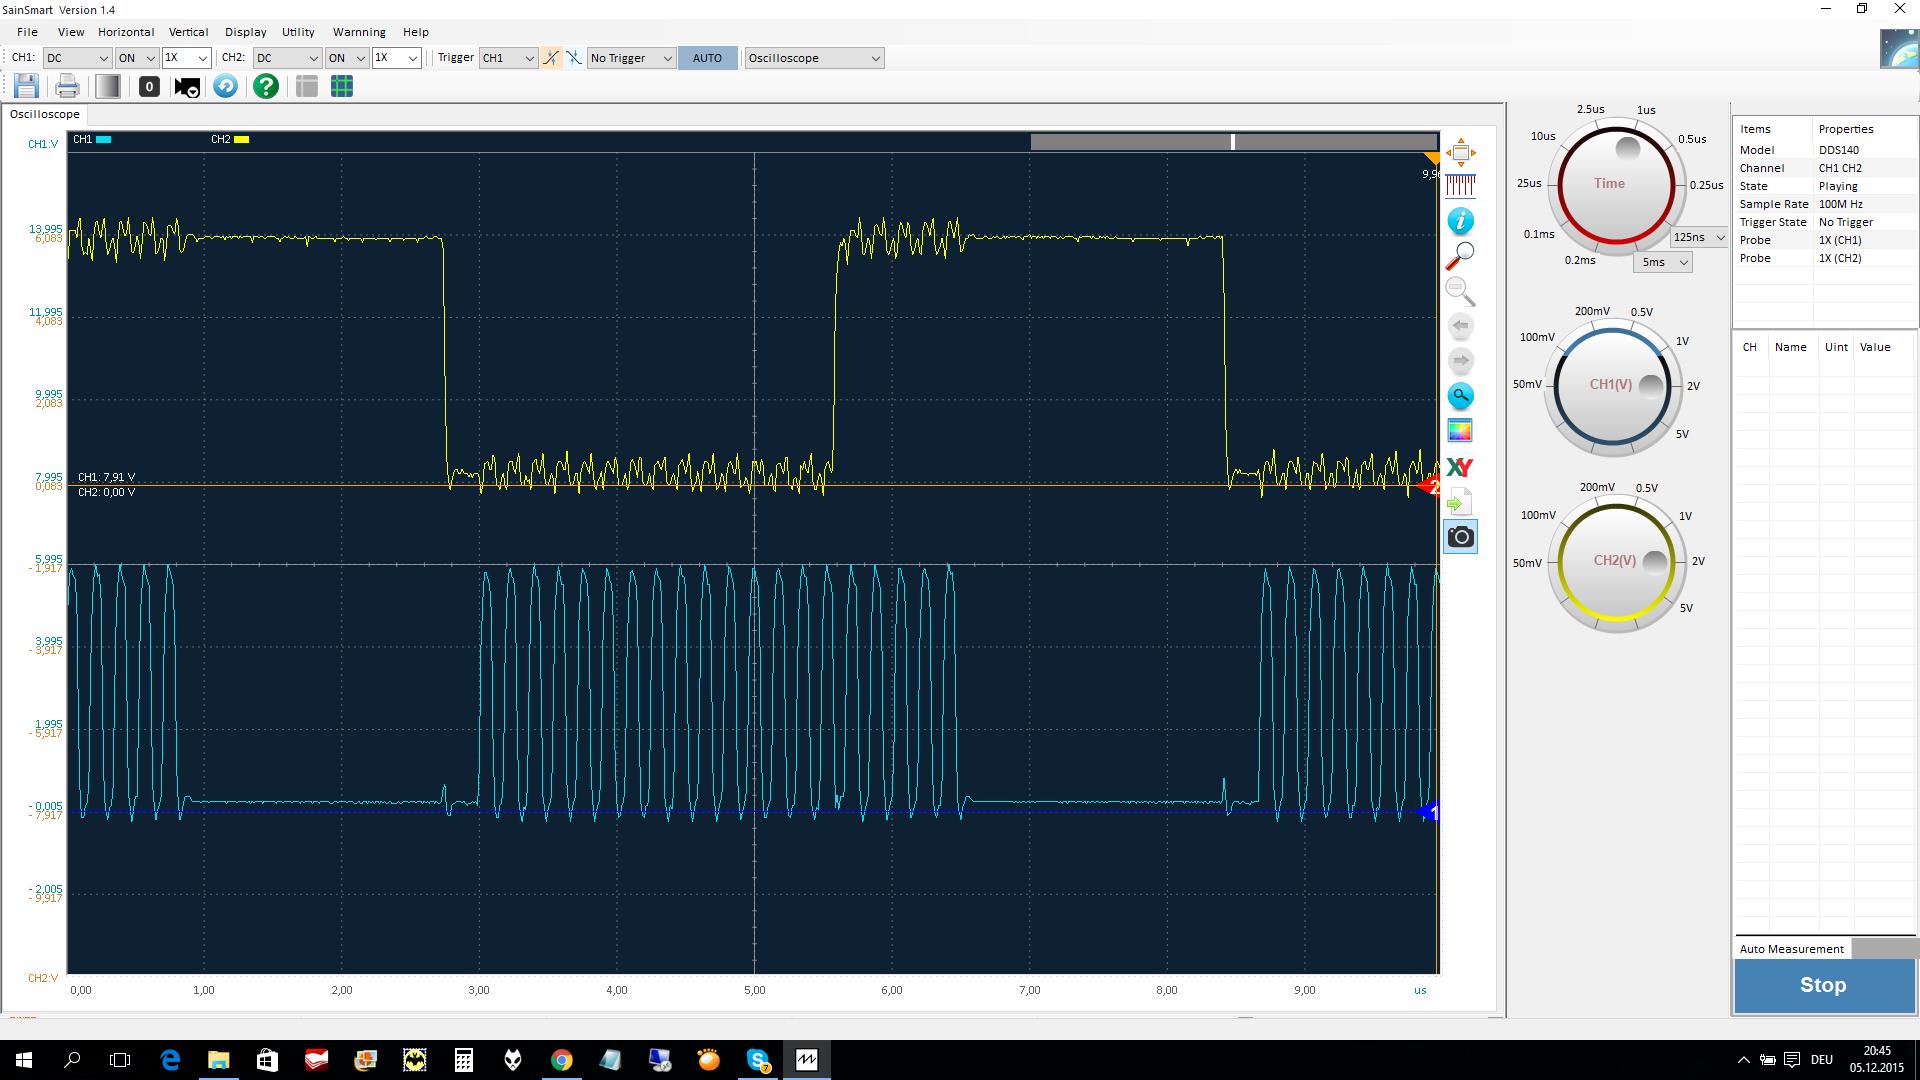Select the falling edge trigger icon

pos(574,58)
